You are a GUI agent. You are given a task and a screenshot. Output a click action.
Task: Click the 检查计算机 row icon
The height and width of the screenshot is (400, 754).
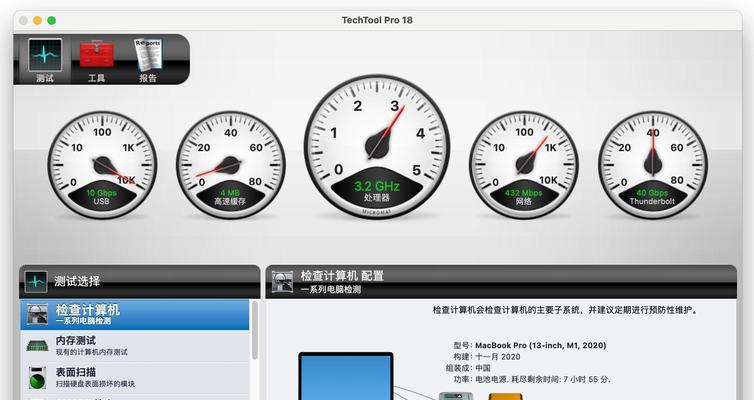tap(37, 314)
